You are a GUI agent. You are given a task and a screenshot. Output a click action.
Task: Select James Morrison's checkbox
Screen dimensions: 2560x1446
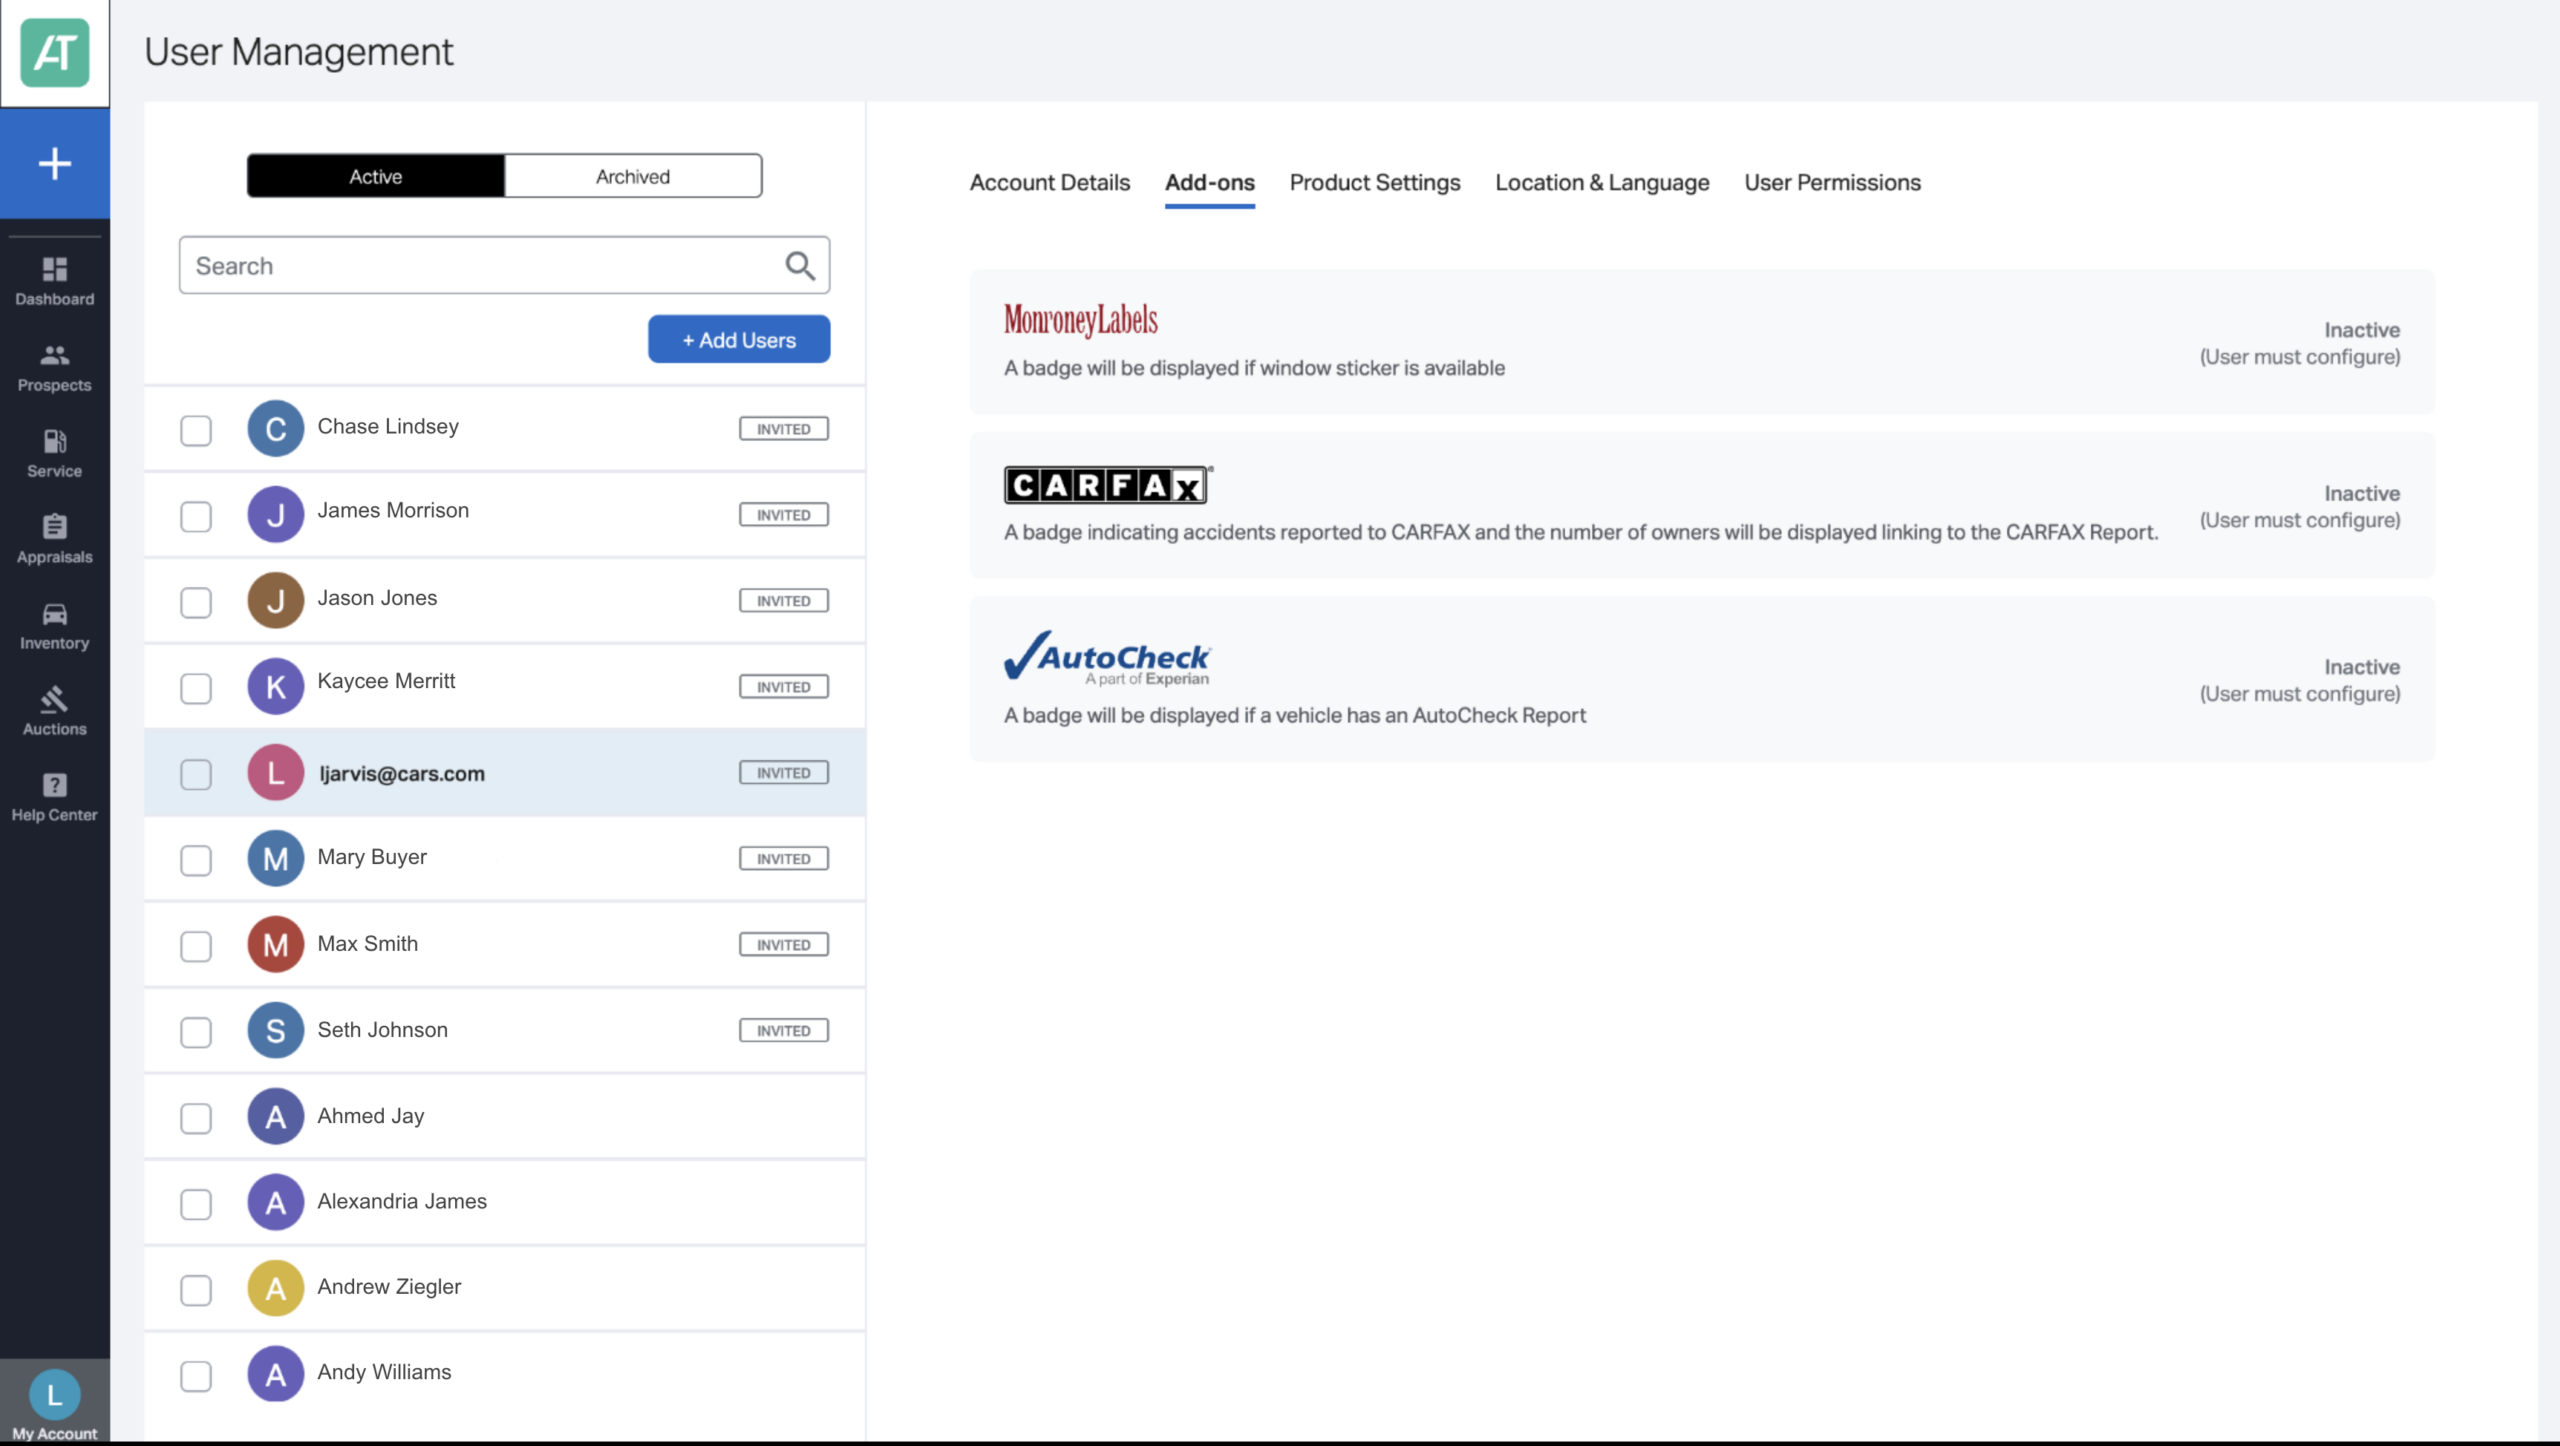tap(196, 517)
